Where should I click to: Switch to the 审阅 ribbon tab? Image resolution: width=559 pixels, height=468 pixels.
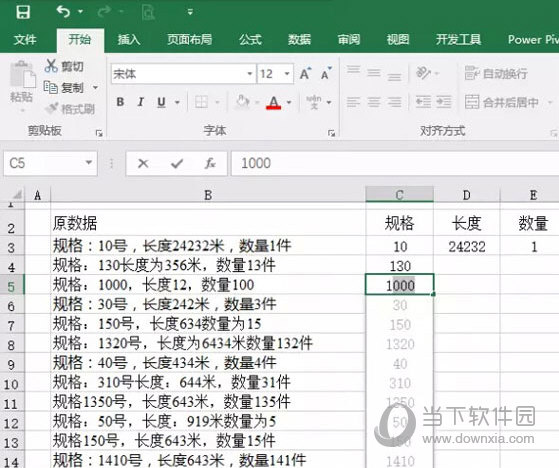point(349,39)
